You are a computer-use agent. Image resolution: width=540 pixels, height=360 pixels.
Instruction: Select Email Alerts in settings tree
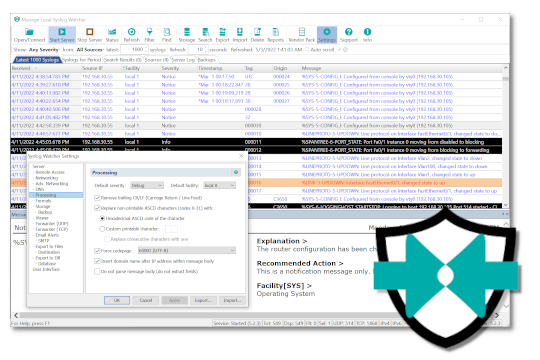click(47, 235)
